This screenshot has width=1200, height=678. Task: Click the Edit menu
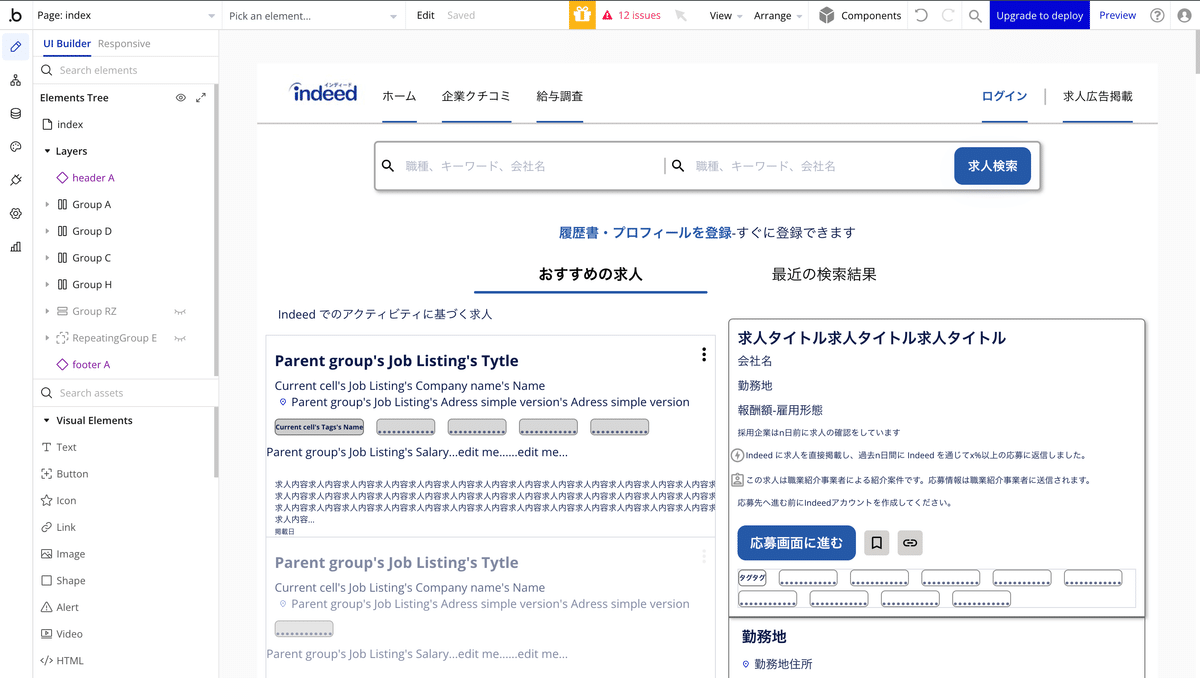[425, 15]
